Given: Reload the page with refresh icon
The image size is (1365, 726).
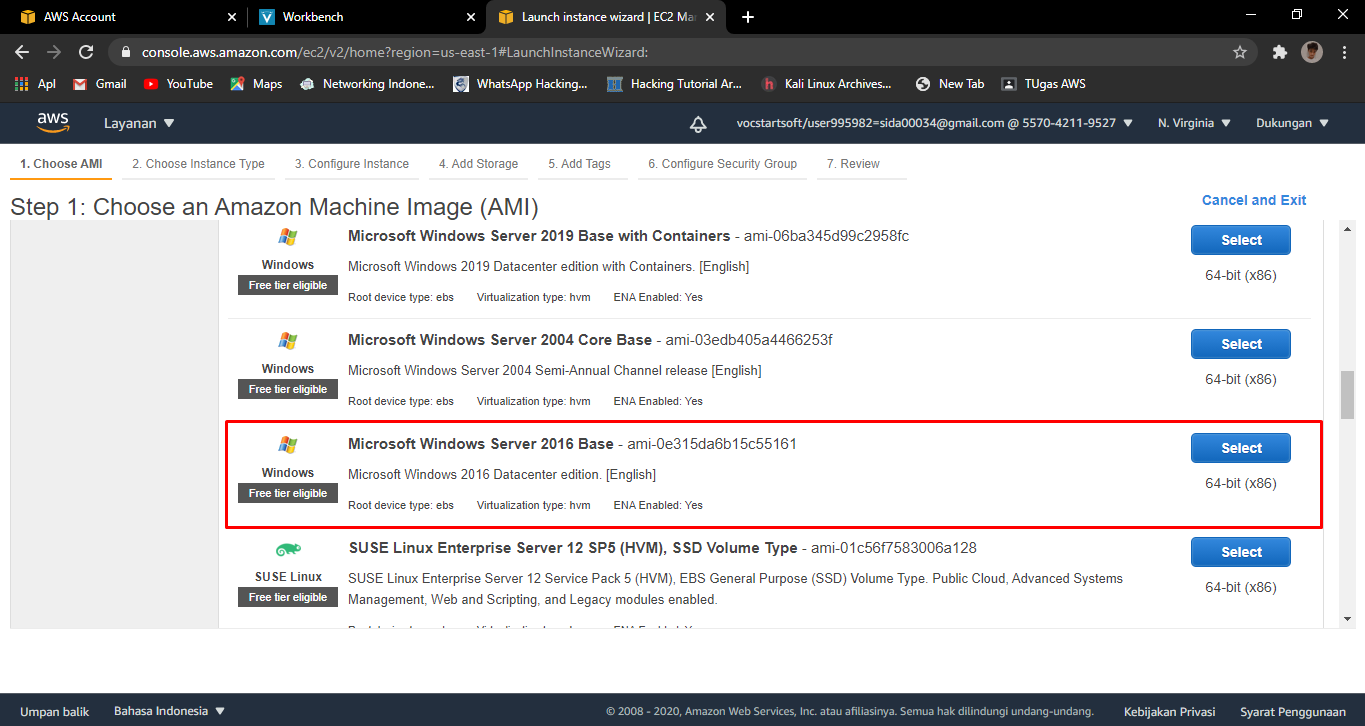Looking at the screenshot, I should [86, 52].
